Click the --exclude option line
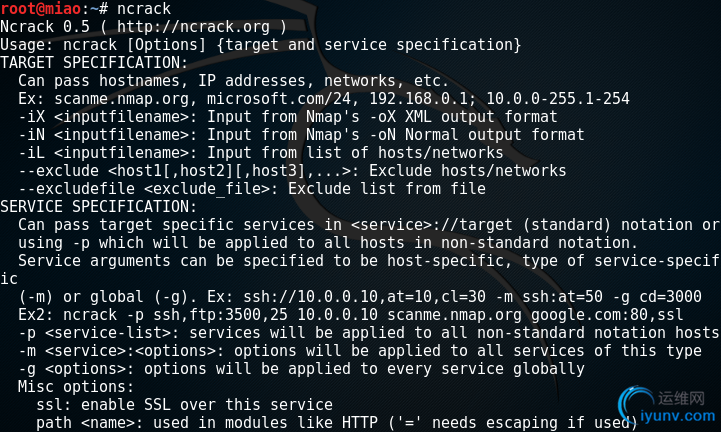721x432 pixels. click(x=292, y=171)
